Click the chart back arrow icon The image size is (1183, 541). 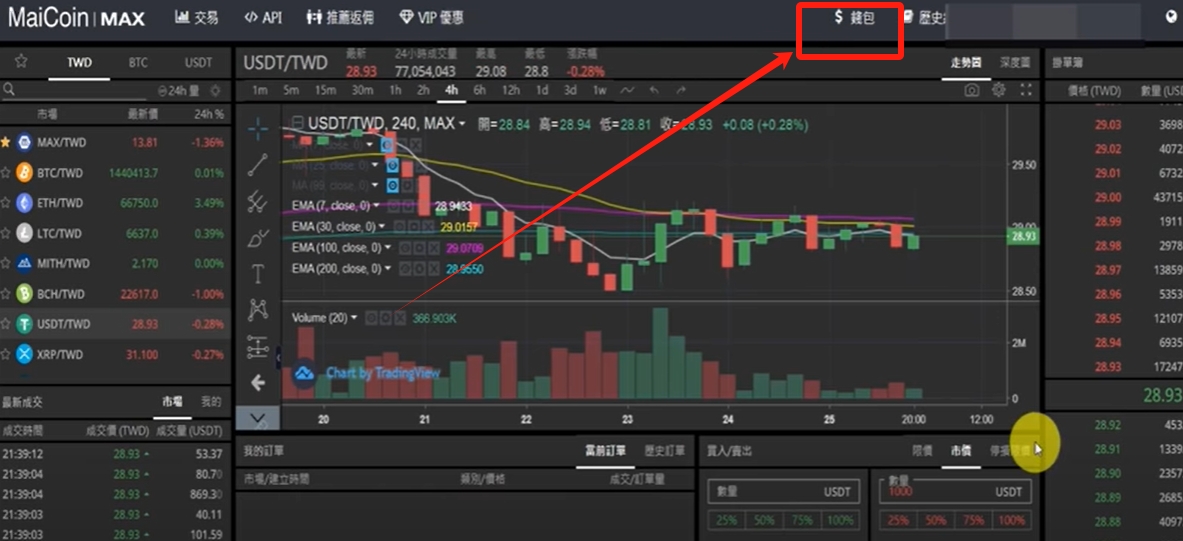click(258, 383)
